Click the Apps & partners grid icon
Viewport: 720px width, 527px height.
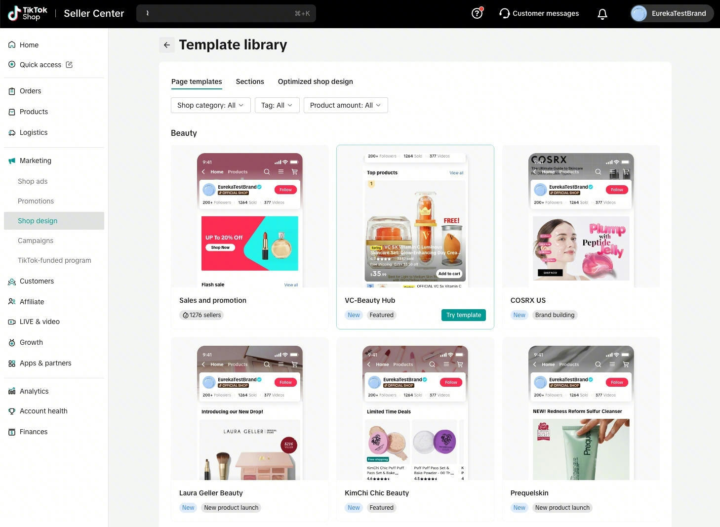[12, 363]
